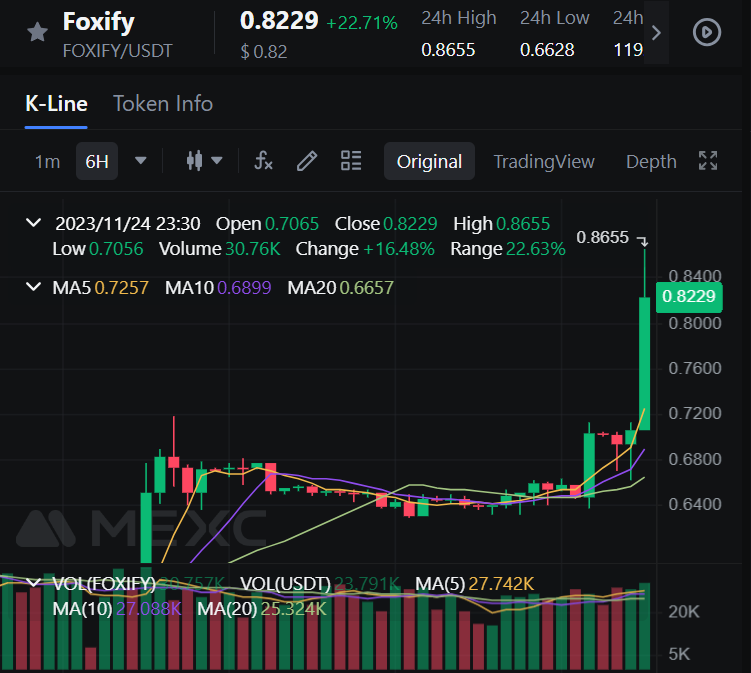Click the 20K volume axis label
Viewport: 751px width, 673px height.
point(684,612)
